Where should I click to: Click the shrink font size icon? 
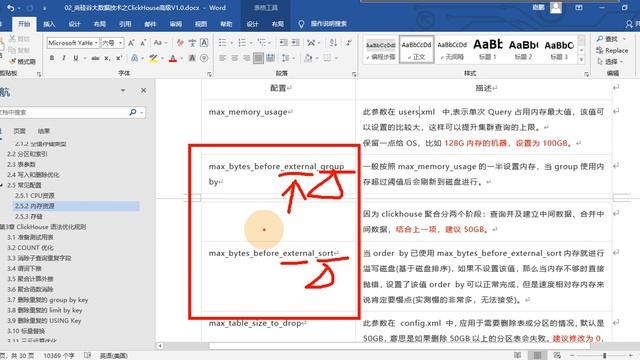(x=143, y=42)
